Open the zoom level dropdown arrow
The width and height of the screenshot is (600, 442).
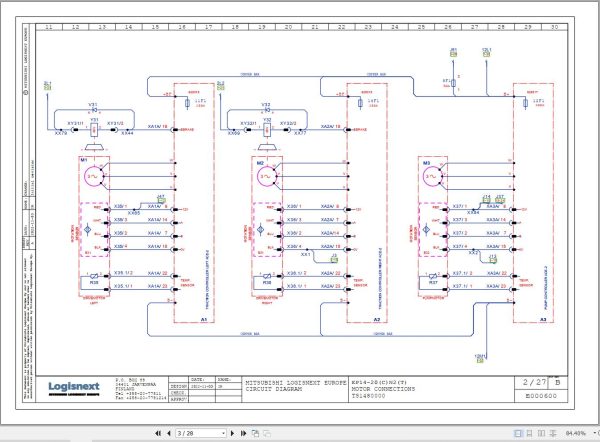pyautogui.click(x=594, y=433)
